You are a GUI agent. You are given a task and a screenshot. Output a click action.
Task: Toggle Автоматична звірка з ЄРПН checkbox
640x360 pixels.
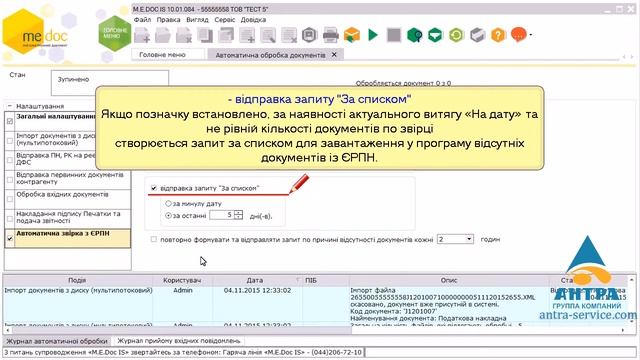point(10,238)
